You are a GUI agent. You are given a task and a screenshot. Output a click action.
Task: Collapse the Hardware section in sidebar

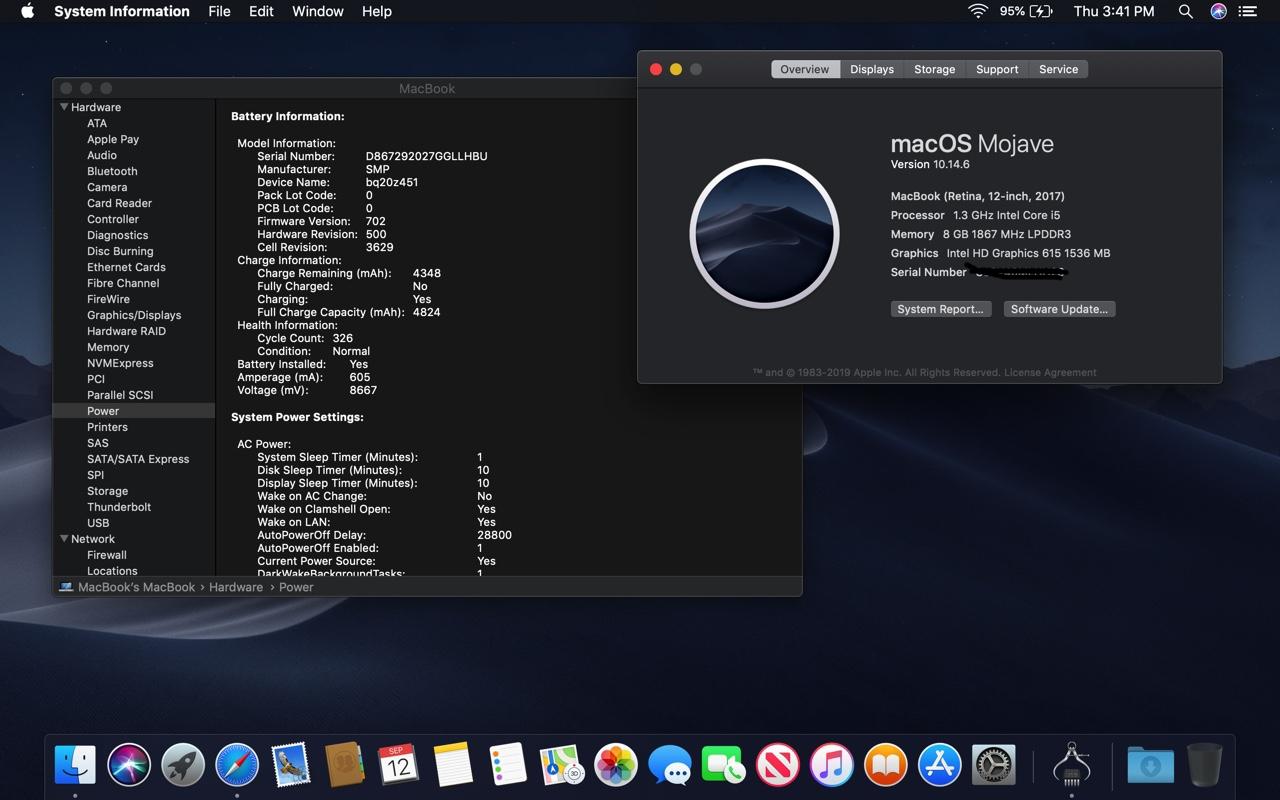click(x=64, y=107)
